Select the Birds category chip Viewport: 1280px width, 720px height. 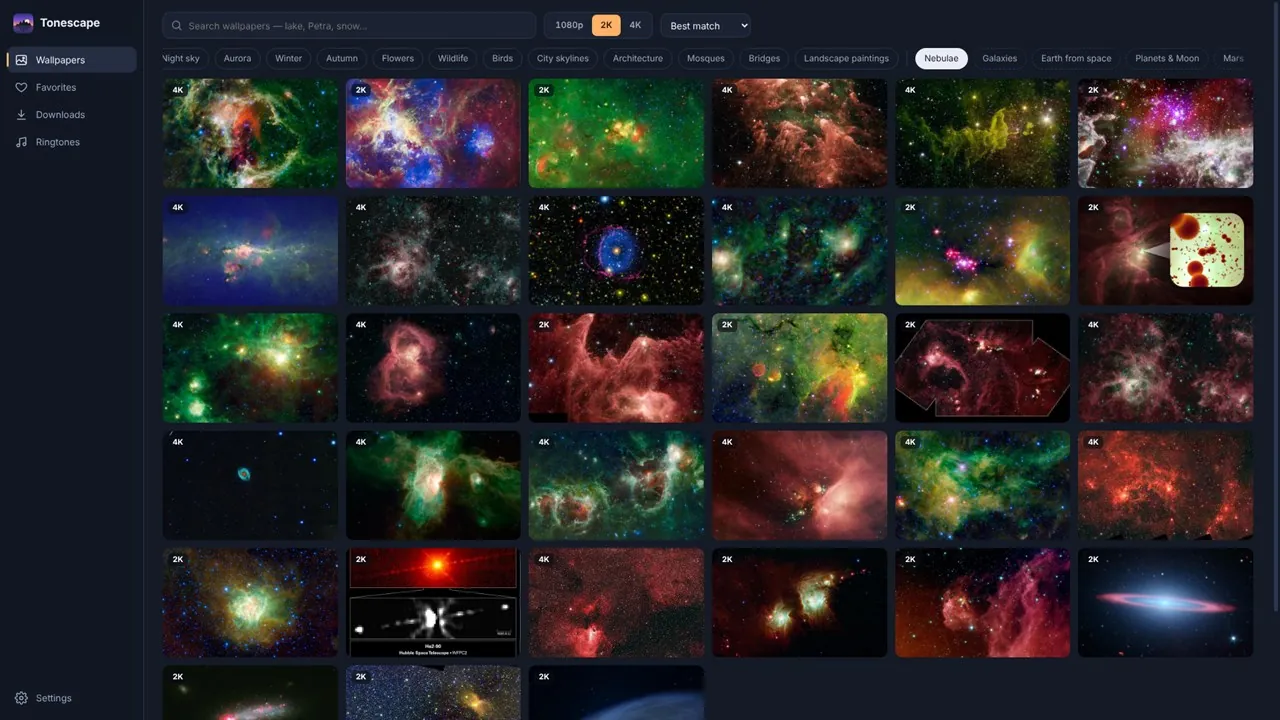click(x=503, y=58)
